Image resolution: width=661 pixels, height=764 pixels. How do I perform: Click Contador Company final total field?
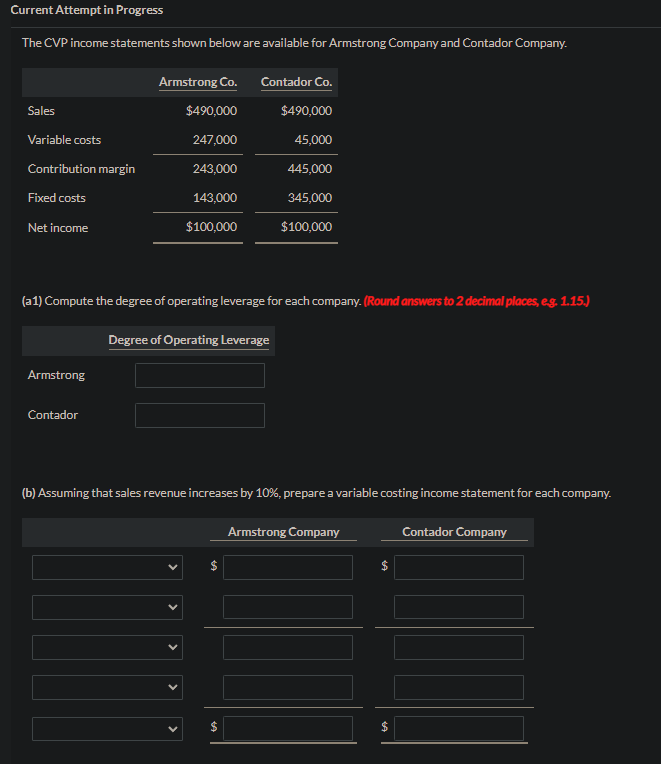point(459,728)
